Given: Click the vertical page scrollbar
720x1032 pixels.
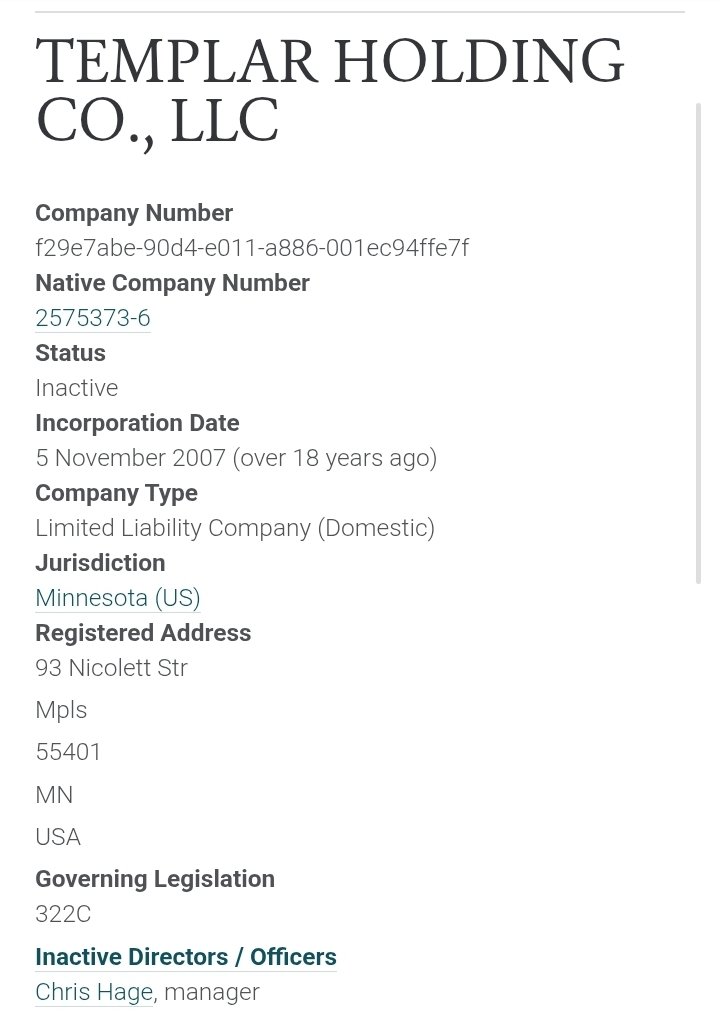Looking at the screenshot, I should click(x=699, y=340).
